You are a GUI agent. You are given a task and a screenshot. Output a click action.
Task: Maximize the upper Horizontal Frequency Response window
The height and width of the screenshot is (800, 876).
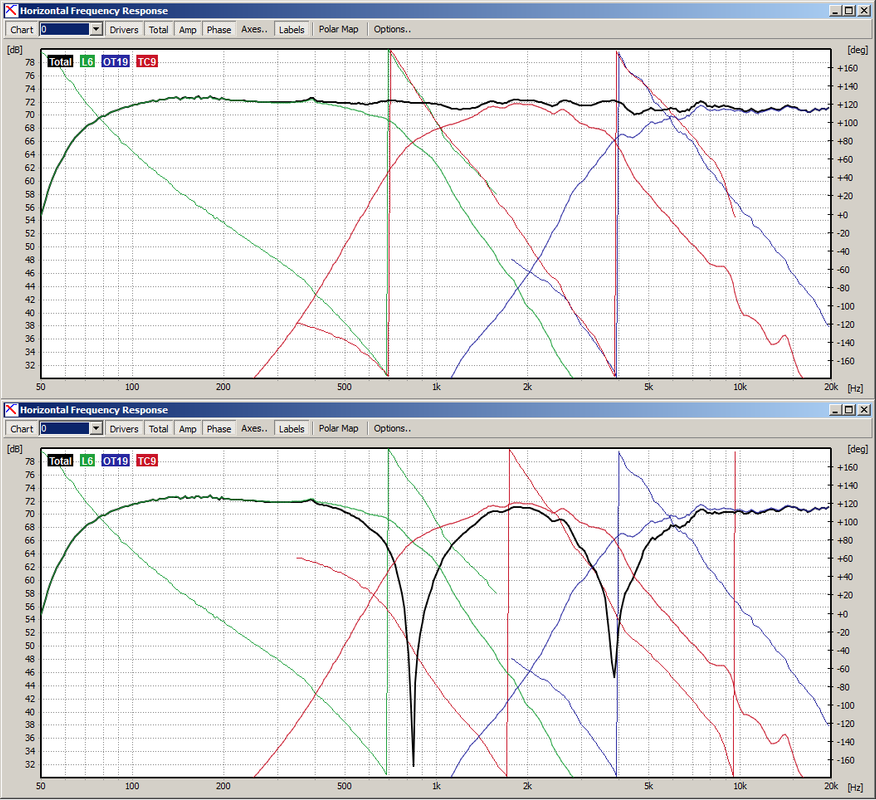[x=849, y=11]
